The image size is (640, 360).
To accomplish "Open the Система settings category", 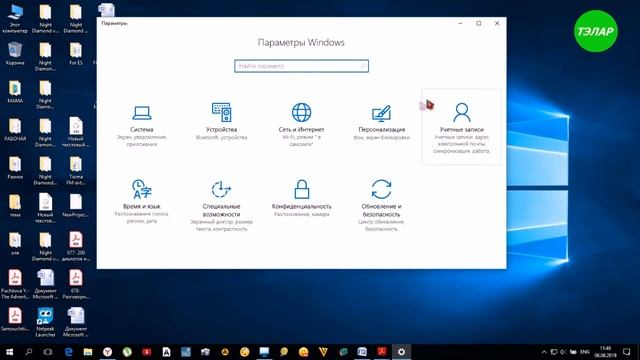I will coord(142,125).
